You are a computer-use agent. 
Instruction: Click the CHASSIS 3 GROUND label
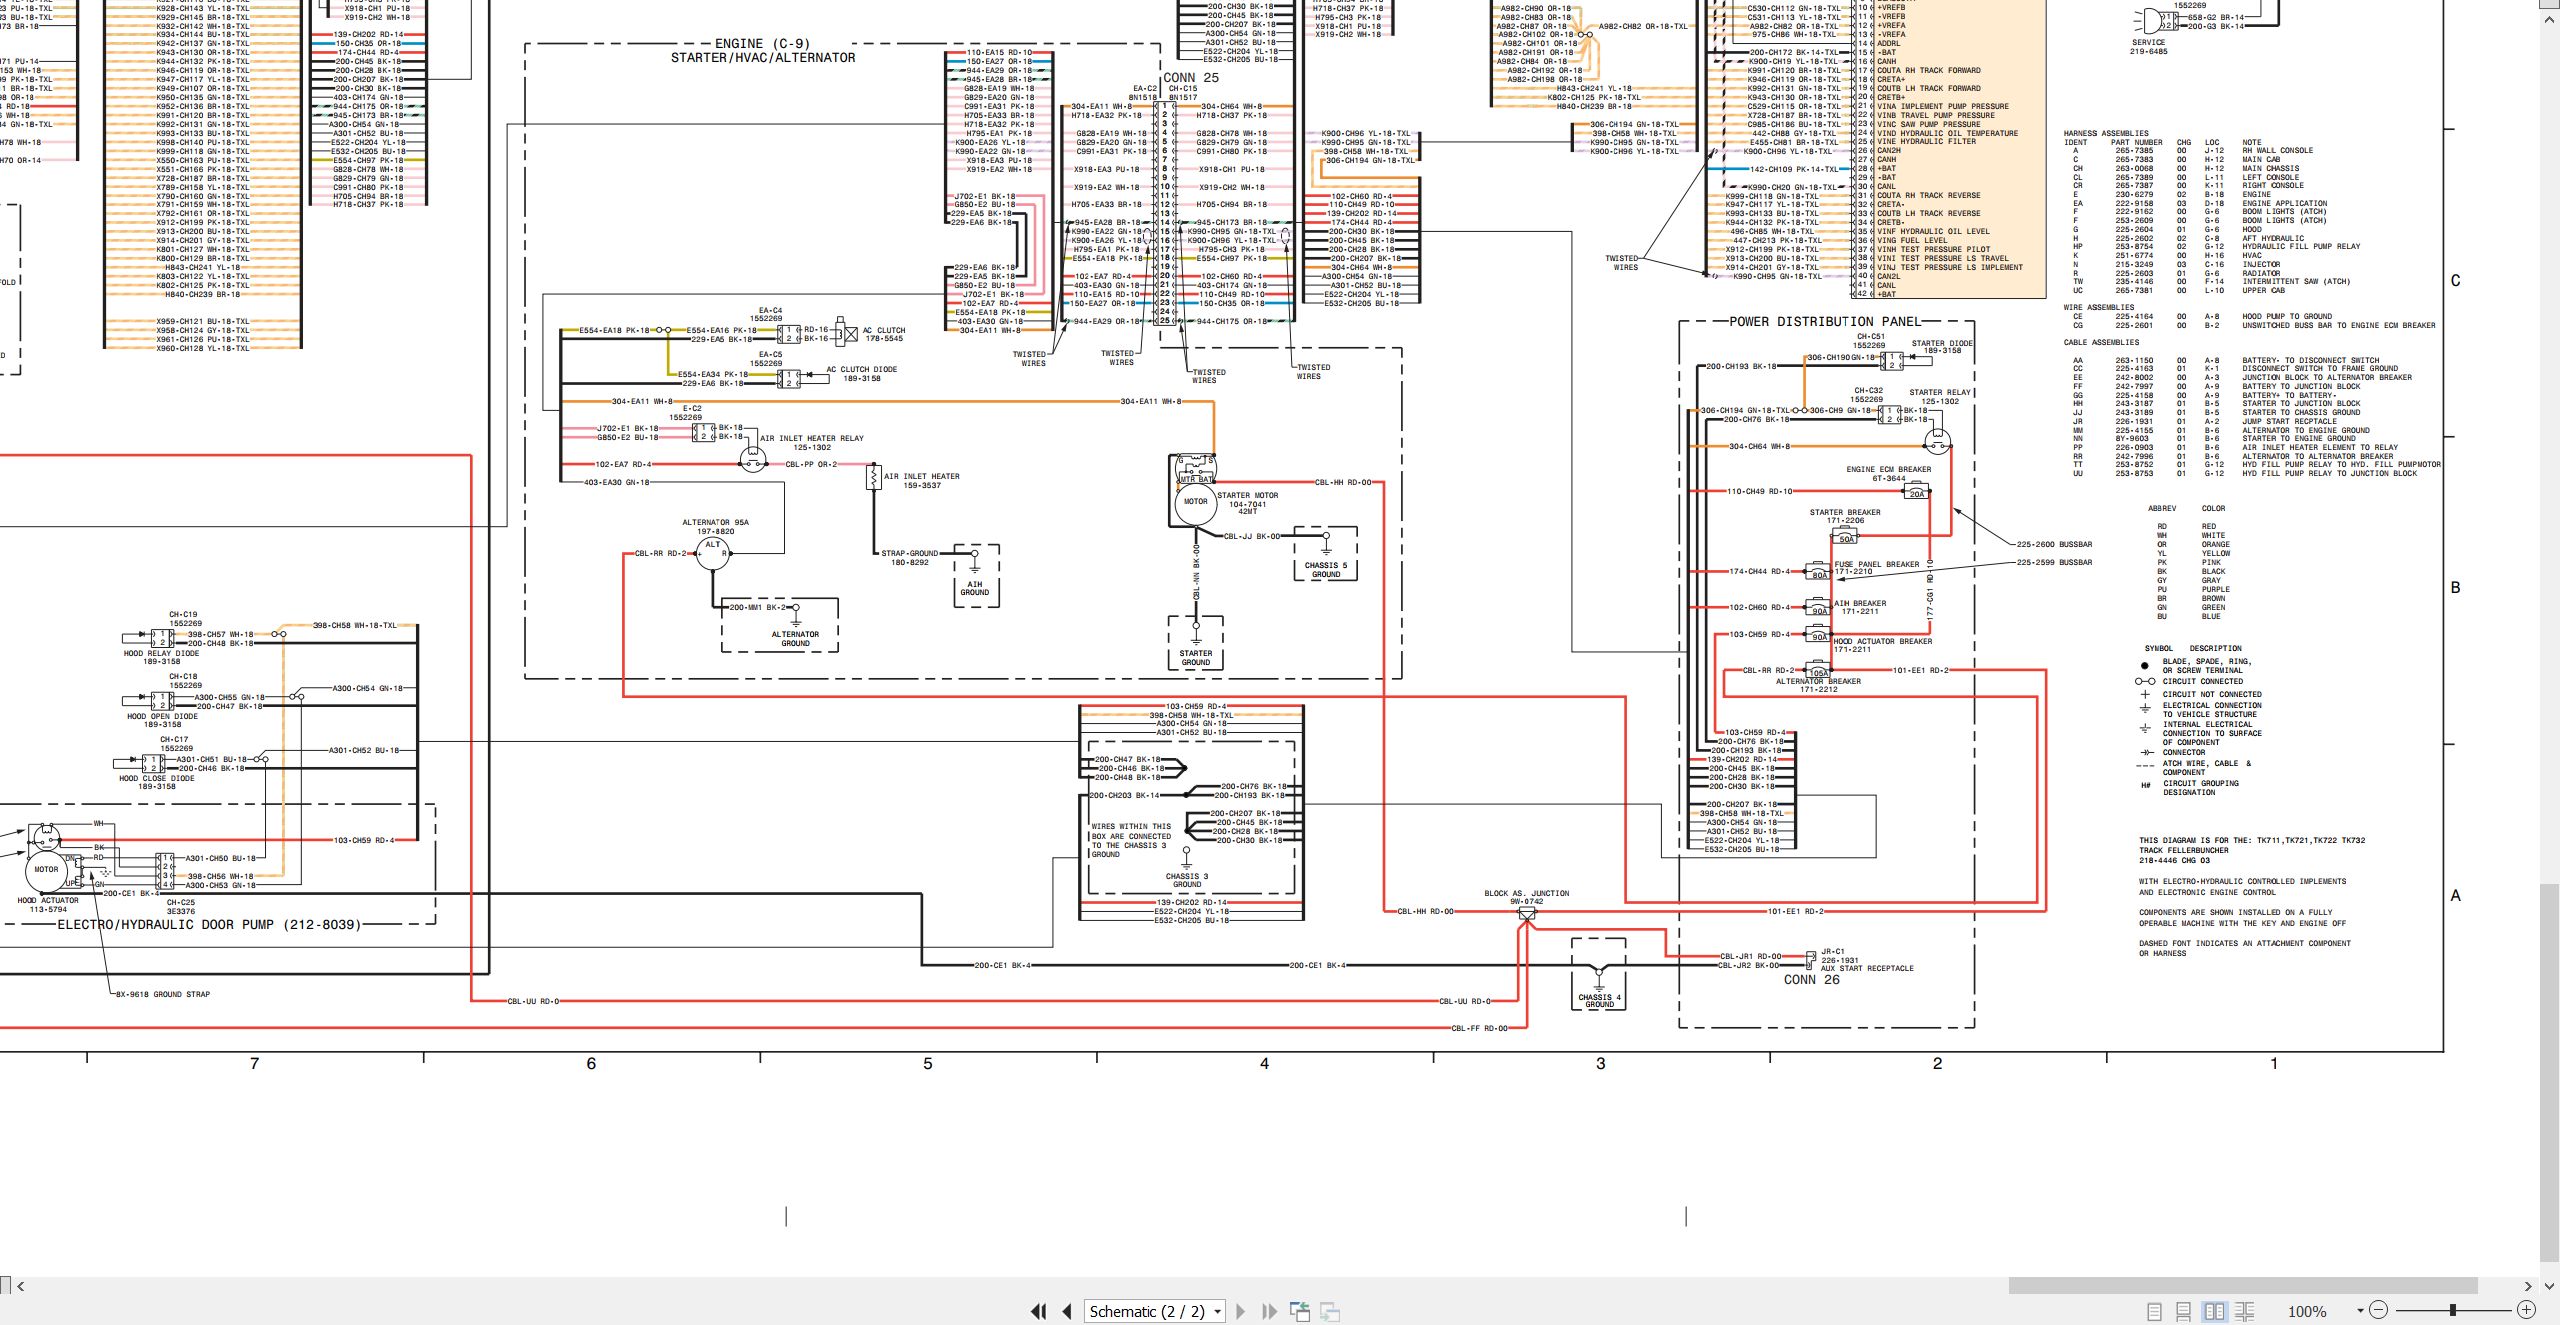coord(1187,880)
